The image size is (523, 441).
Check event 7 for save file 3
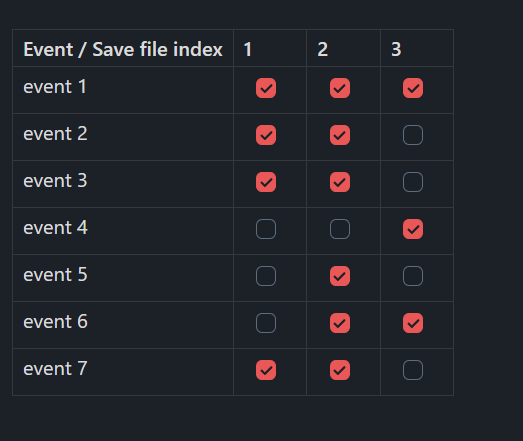click(x=413, y=370)
